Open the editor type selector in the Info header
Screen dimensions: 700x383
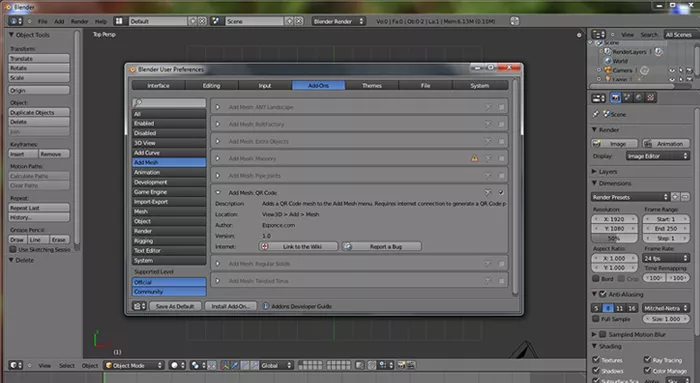tap(15, 21)
